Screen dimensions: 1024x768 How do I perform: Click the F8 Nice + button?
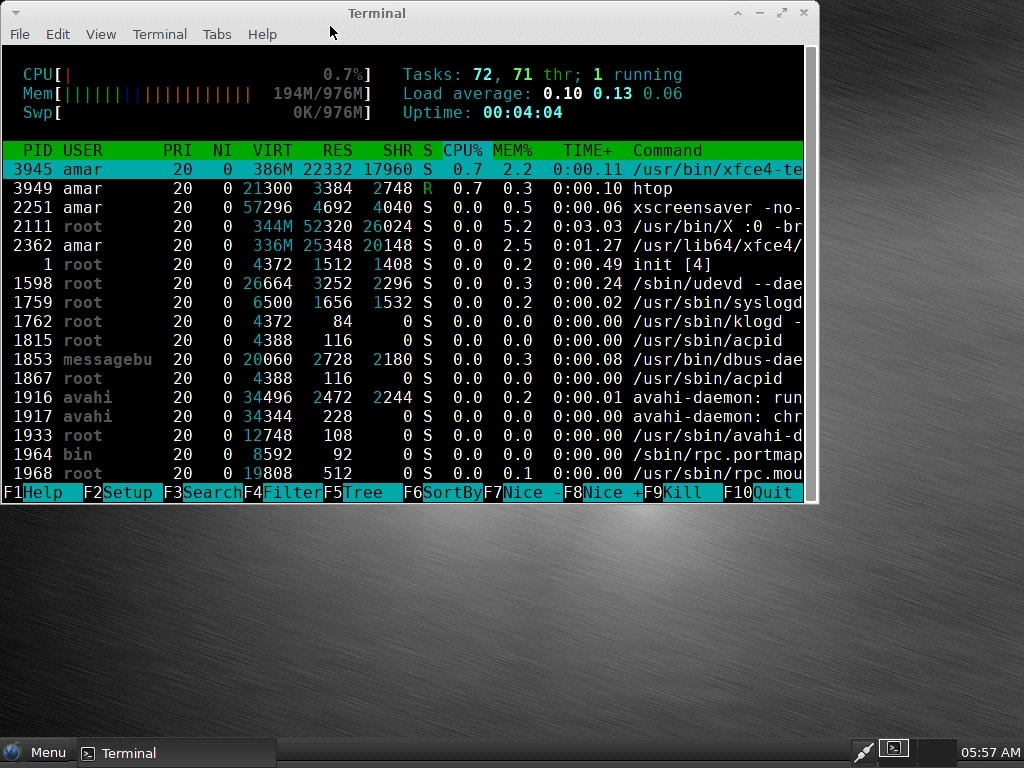pos(603,492)
